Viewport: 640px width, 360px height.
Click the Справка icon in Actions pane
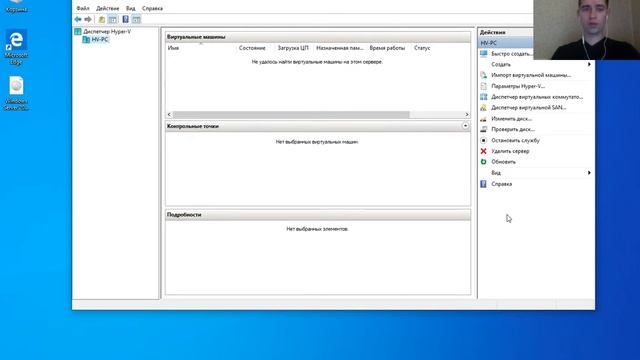[484, 184]
